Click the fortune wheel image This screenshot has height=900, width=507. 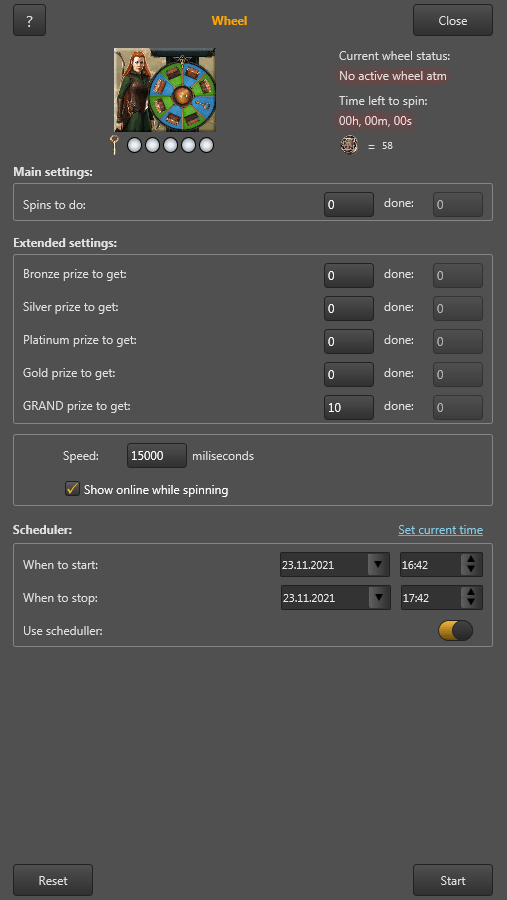pyautogui.click(x=165, y=90)
